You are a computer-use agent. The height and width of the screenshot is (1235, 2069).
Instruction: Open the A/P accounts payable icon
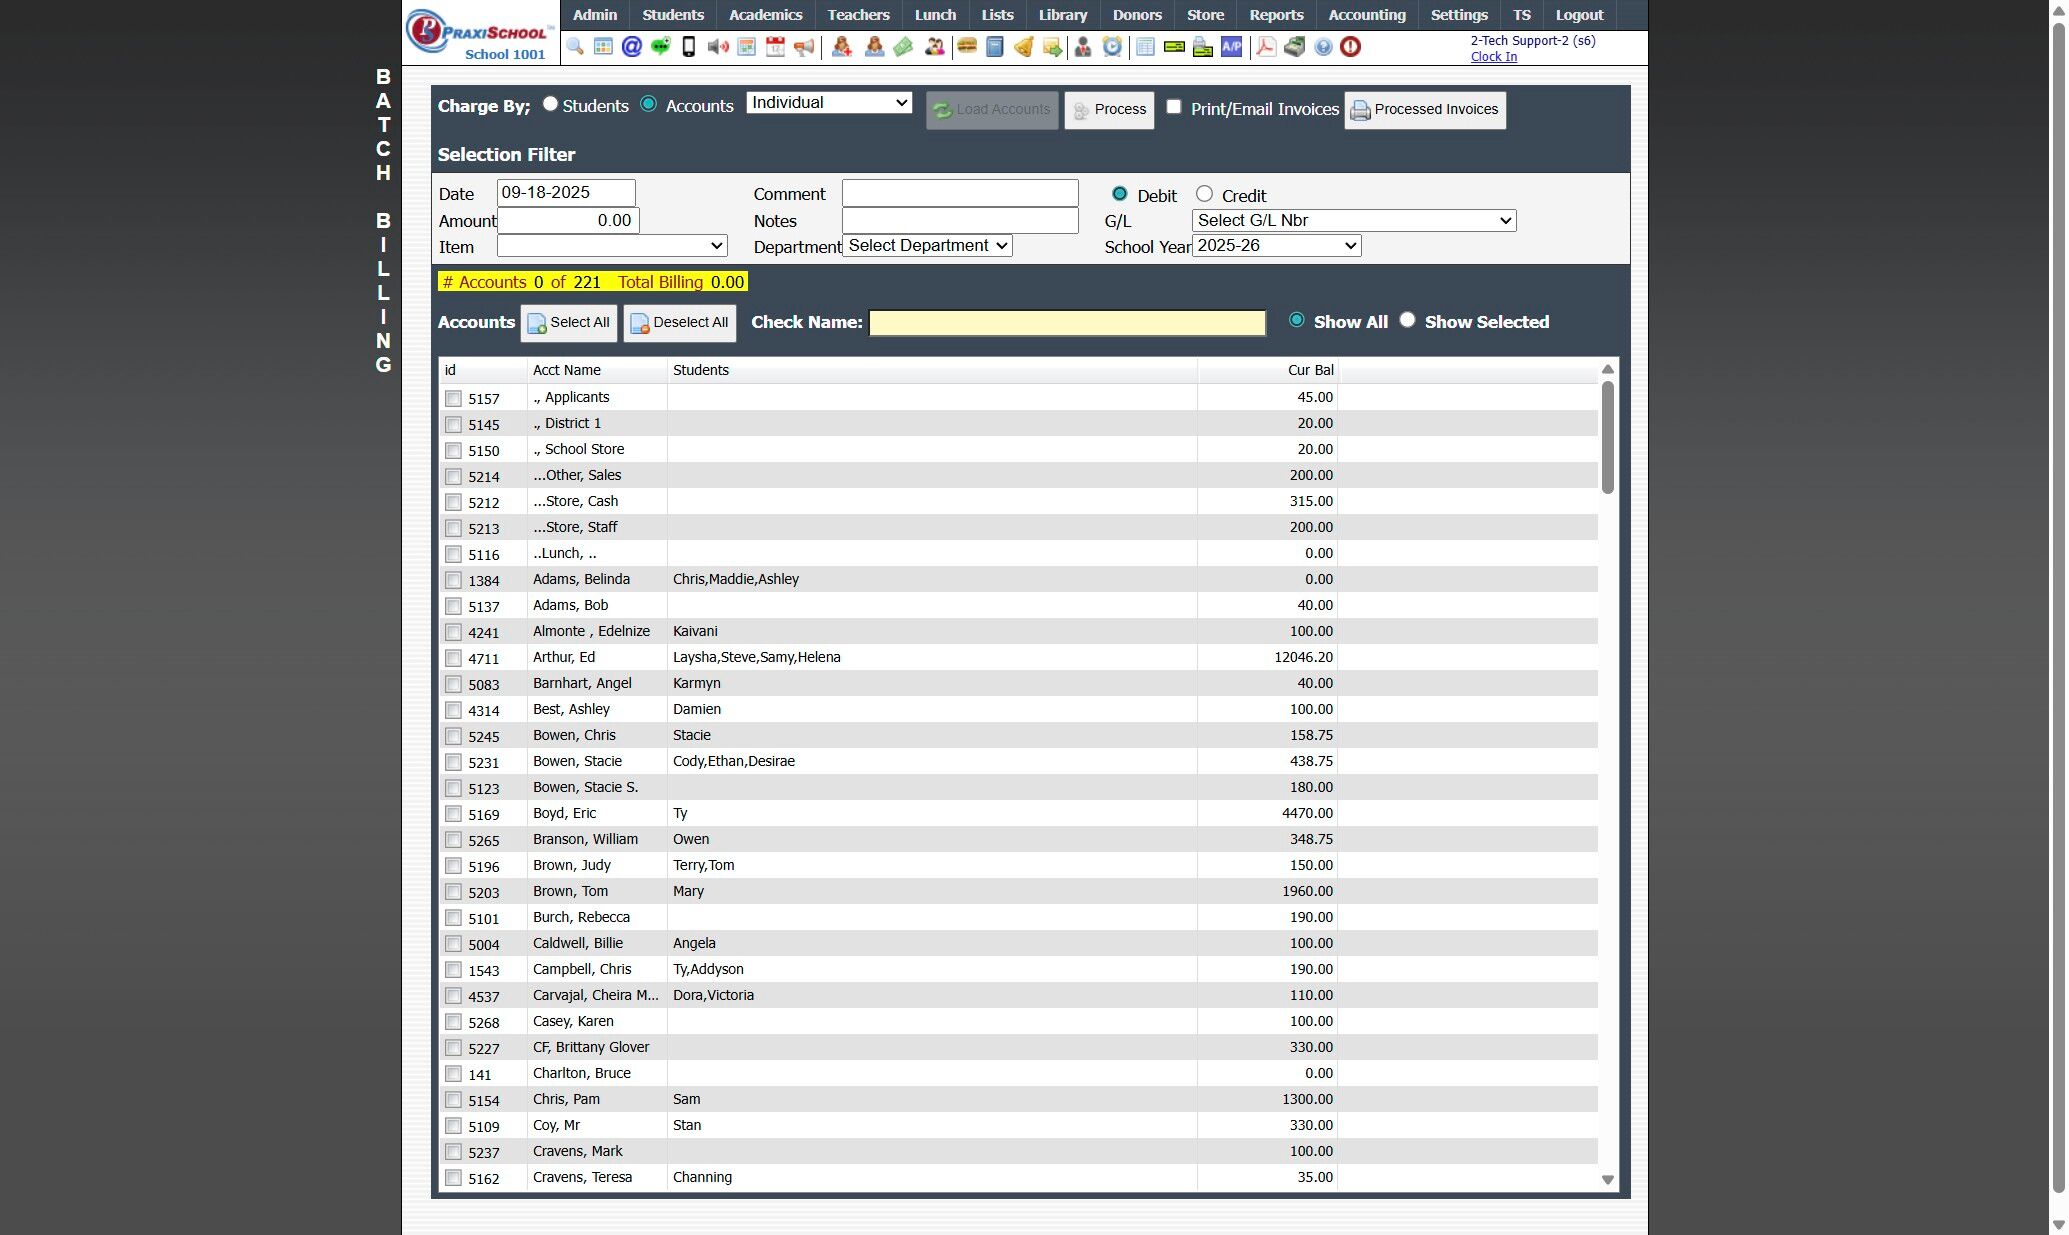point(1231,47)
